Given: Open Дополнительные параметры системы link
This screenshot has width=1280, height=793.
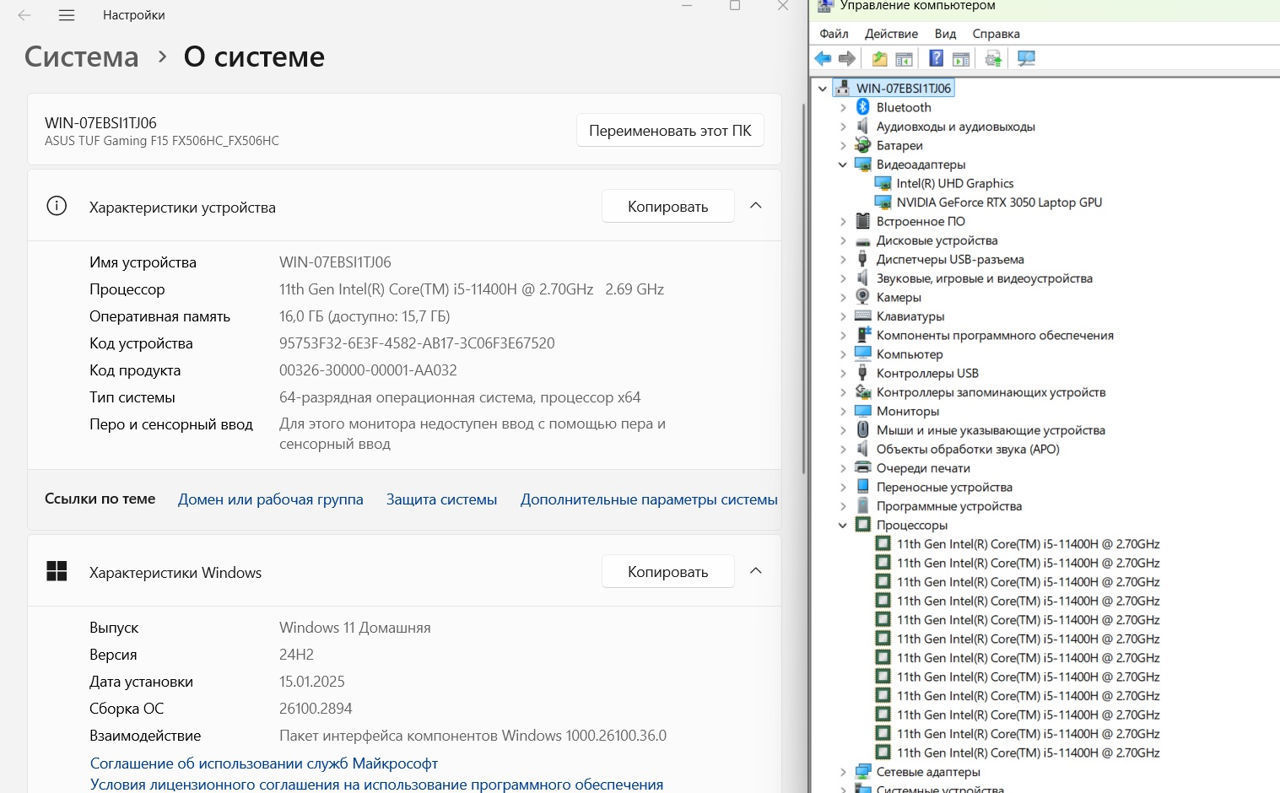Looking at the screenshot, I should [648, 499].
